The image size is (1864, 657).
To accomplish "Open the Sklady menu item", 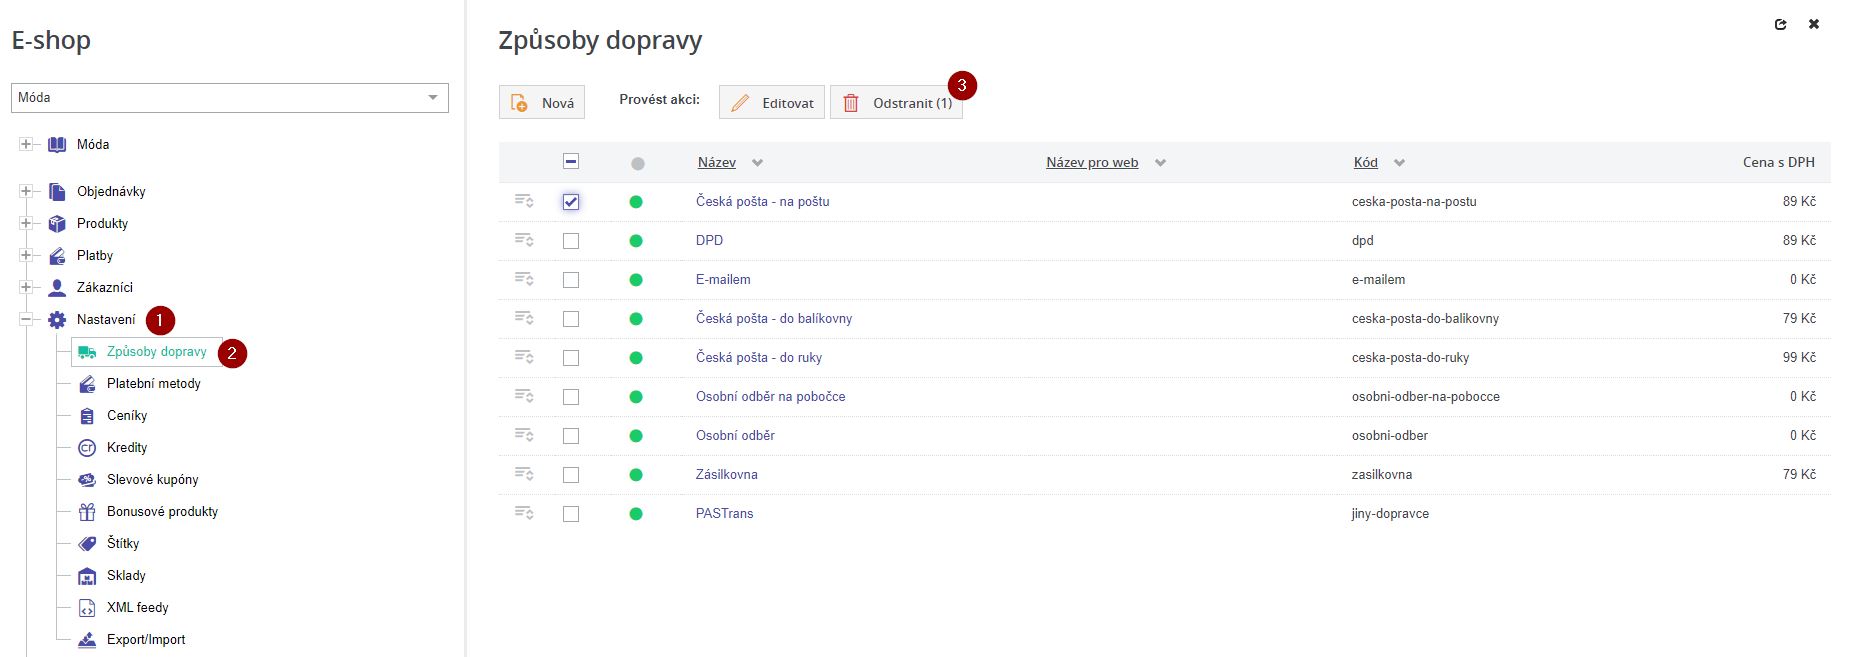I will pyautogui.click(x=126, y=576).
